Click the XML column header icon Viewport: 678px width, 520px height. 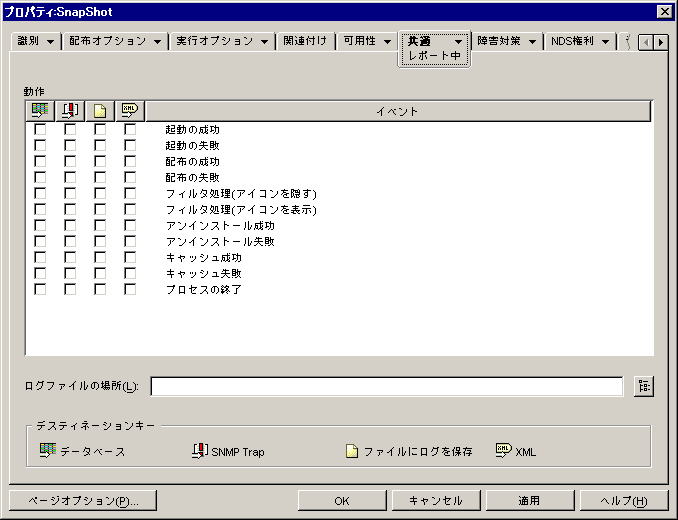[130, 111]
